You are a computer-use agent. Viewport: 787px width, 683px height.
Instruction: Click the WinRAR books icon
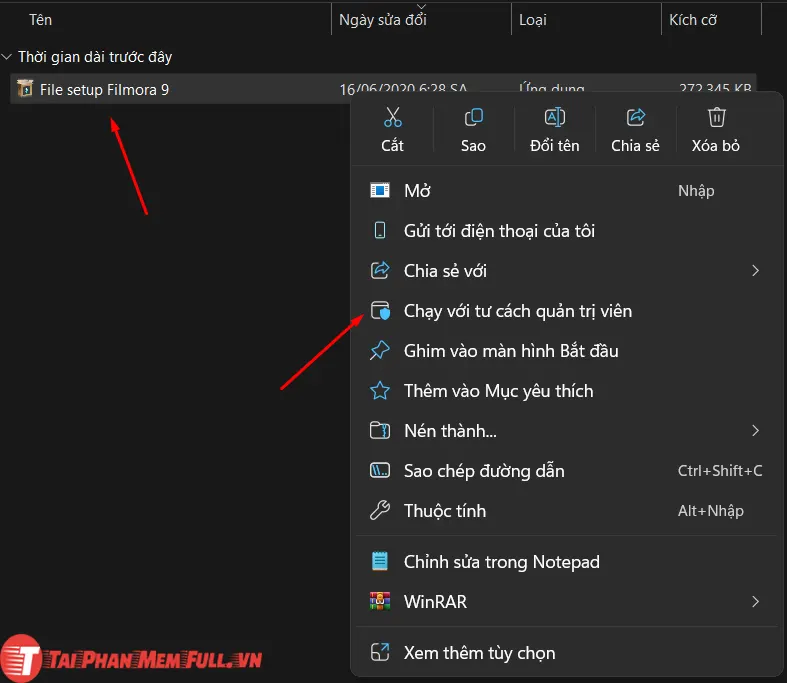click(x=380, y=601)
